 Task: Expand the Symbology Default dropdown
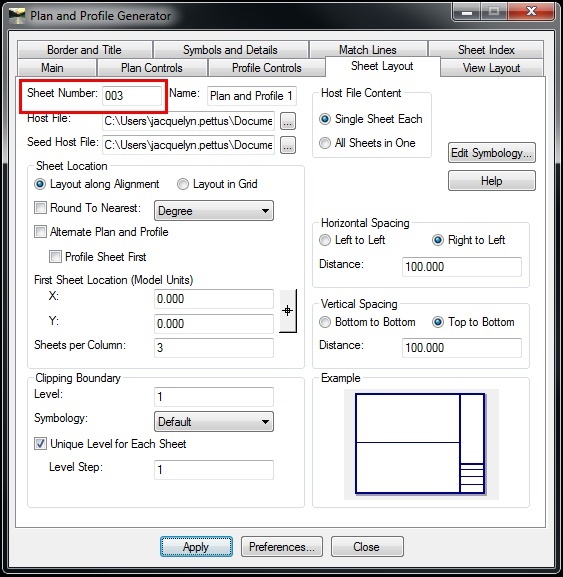click(214, 422)
